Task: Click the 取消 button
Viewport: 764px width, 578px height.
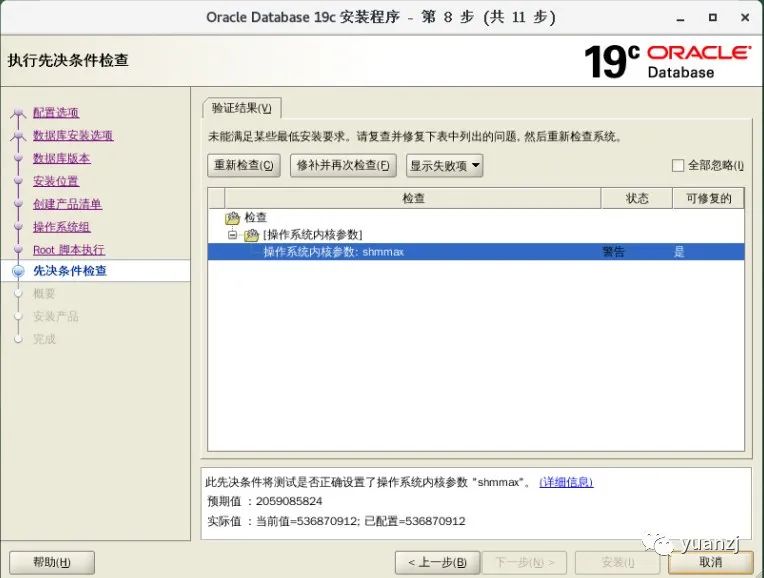Action: (710, 562)
